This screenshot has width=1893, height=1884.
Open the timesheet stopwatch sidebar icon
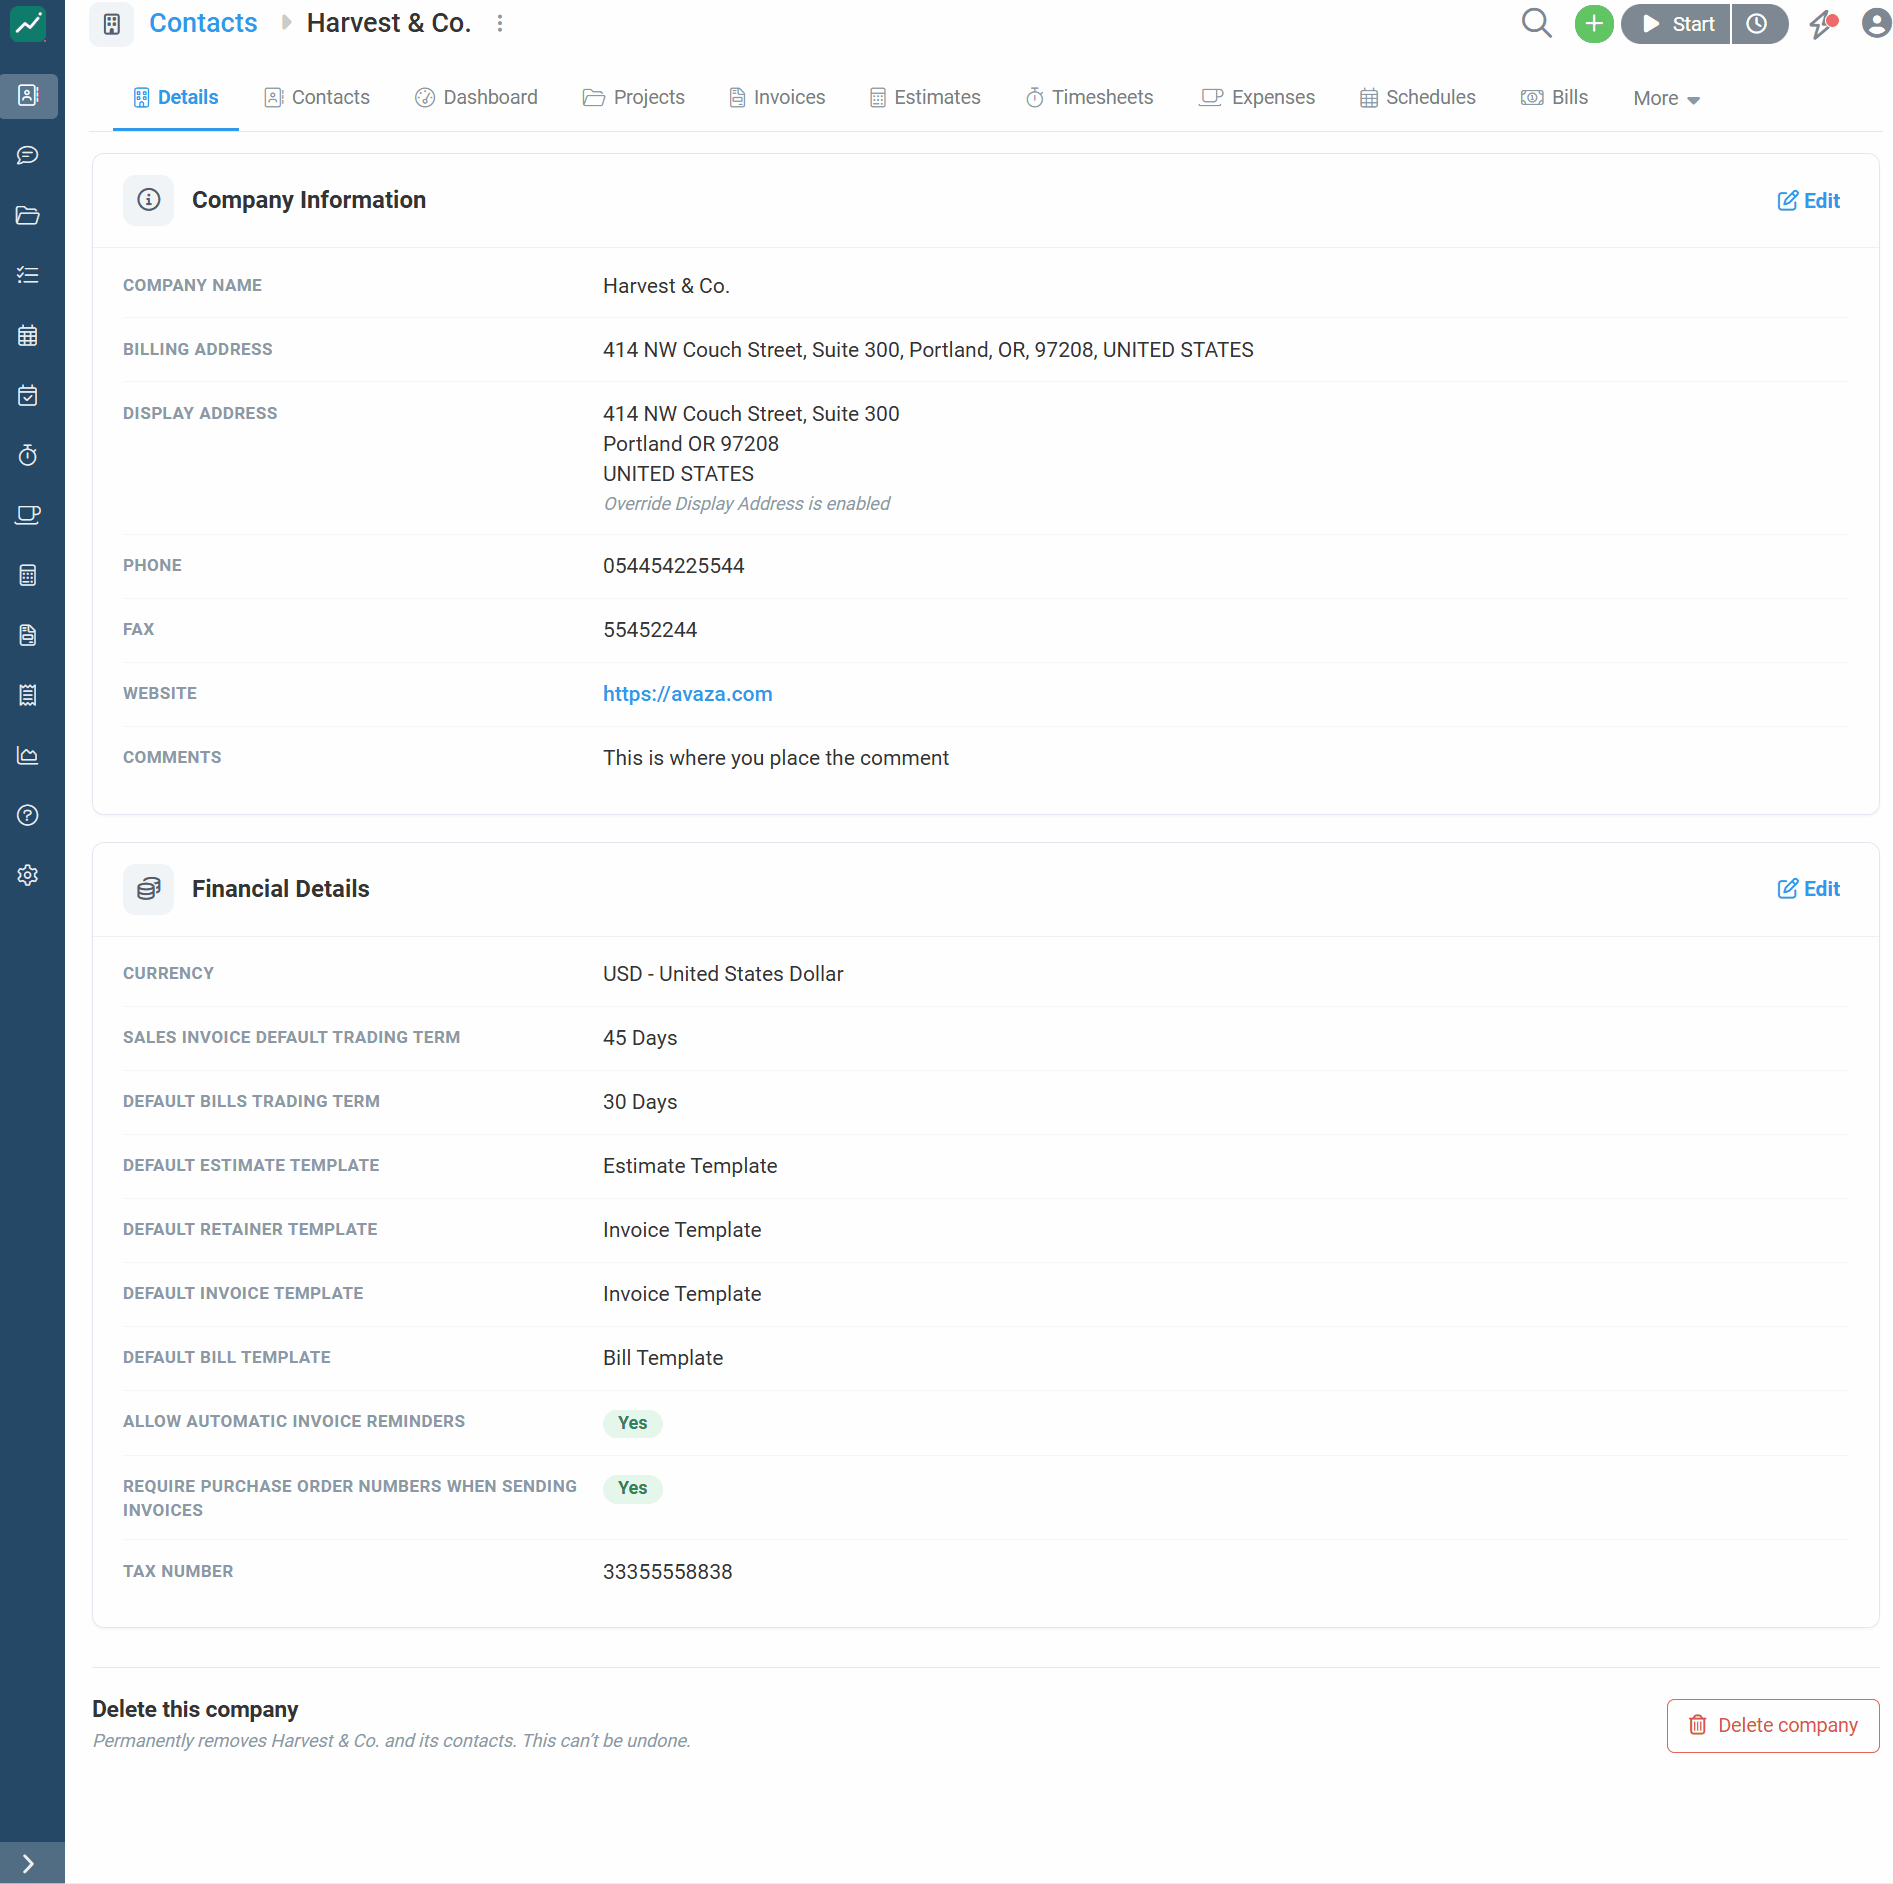tap(28, 456)
